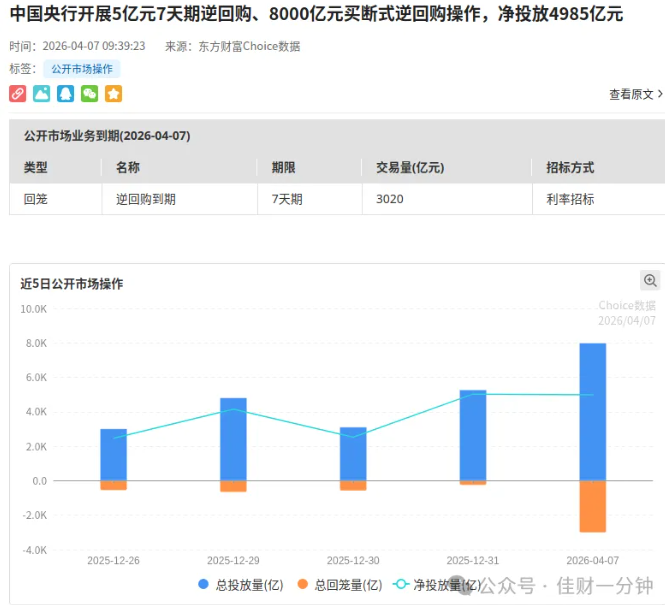Share via the green WeChat icon

89,94
